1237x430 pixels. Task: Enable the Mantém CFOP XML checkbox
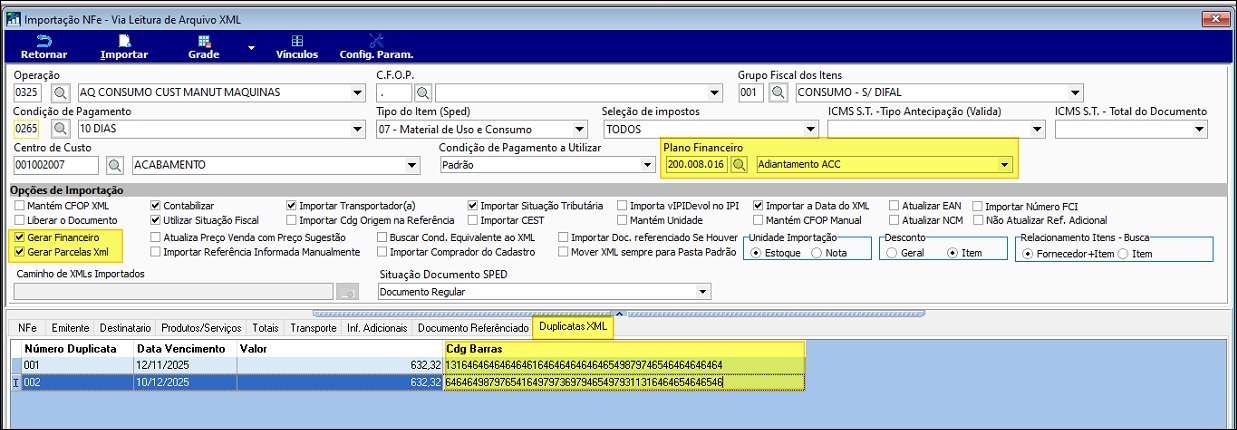[x=21, y=205]
